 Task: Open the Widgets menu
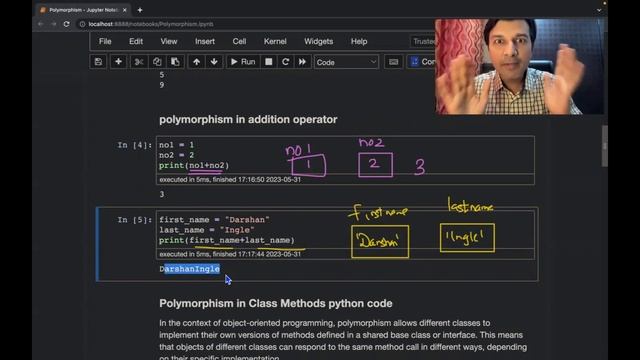pos(318,41)
